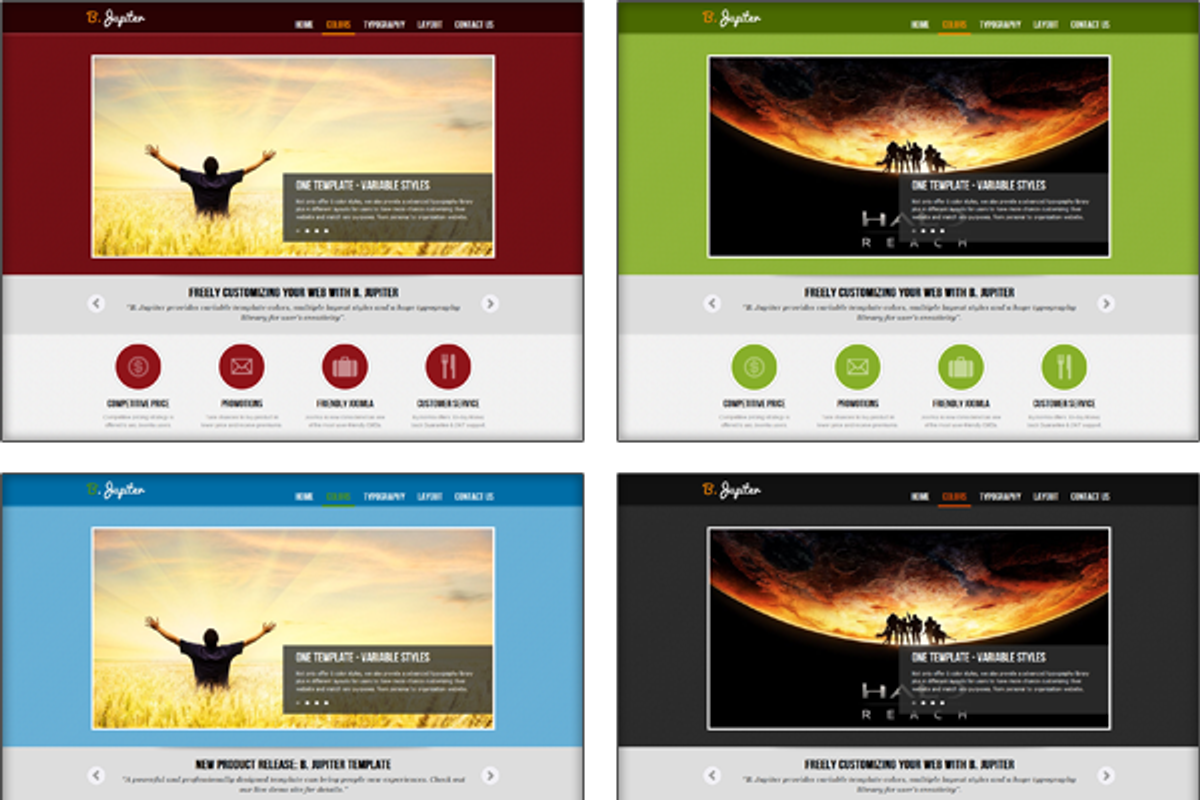1200x800 pixels.
Task: Open Layout in the red template menu
Action: coord(430,25)
